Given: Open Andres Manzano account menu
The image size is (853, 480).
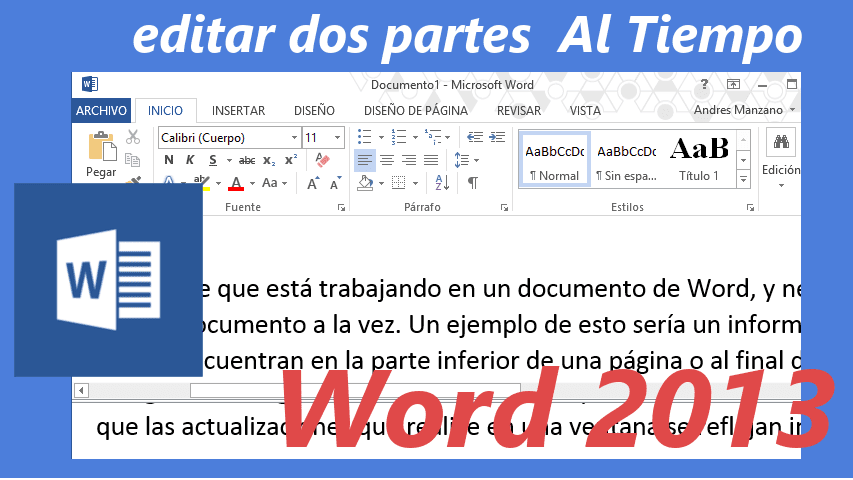Looking at the screenshot, I should coord(744,110).
